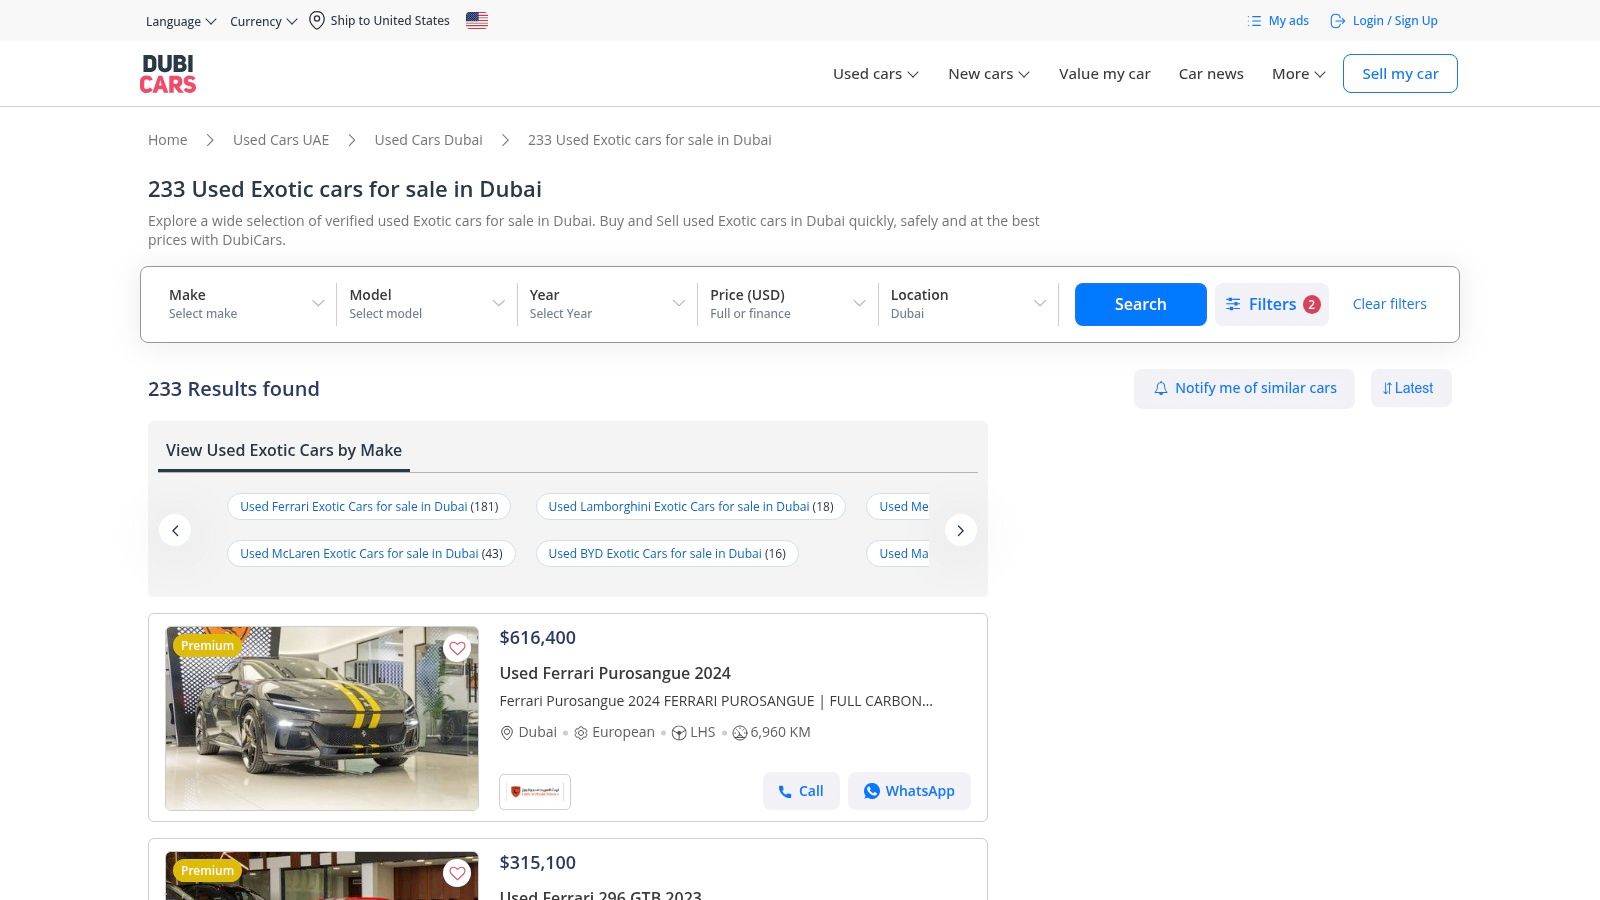This screenshot has height=900, width=1600.
Task: Click the location pin beside Ship to United States
Action: pos(317,20)
